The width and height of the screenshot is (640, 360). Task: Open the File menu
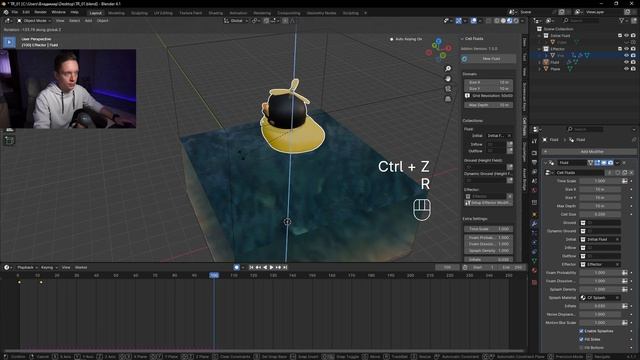pyautogui.click(x=15, y=12)
